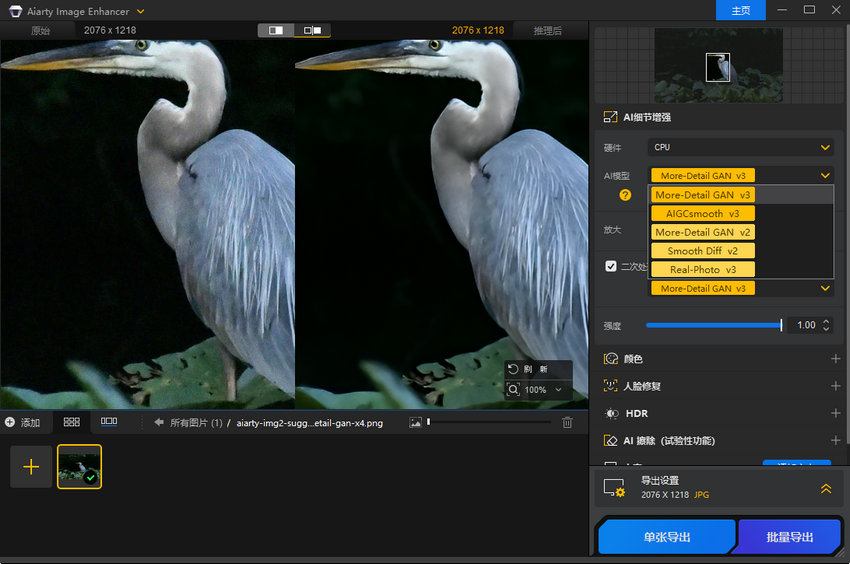
Task: Click the 批量导出 batch export button
Action: pos(789,537)
